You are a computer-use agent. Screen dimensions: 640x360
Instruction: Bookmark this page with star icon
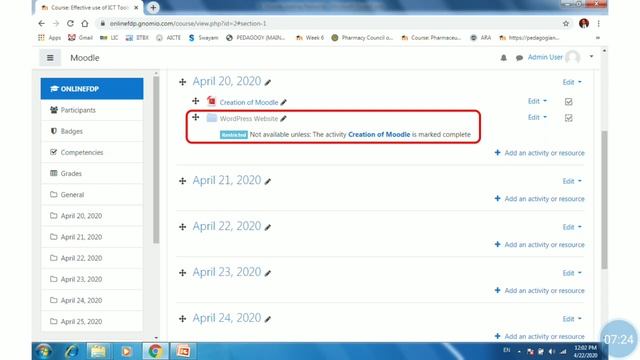pyautogui.click(x=566, y=24)
